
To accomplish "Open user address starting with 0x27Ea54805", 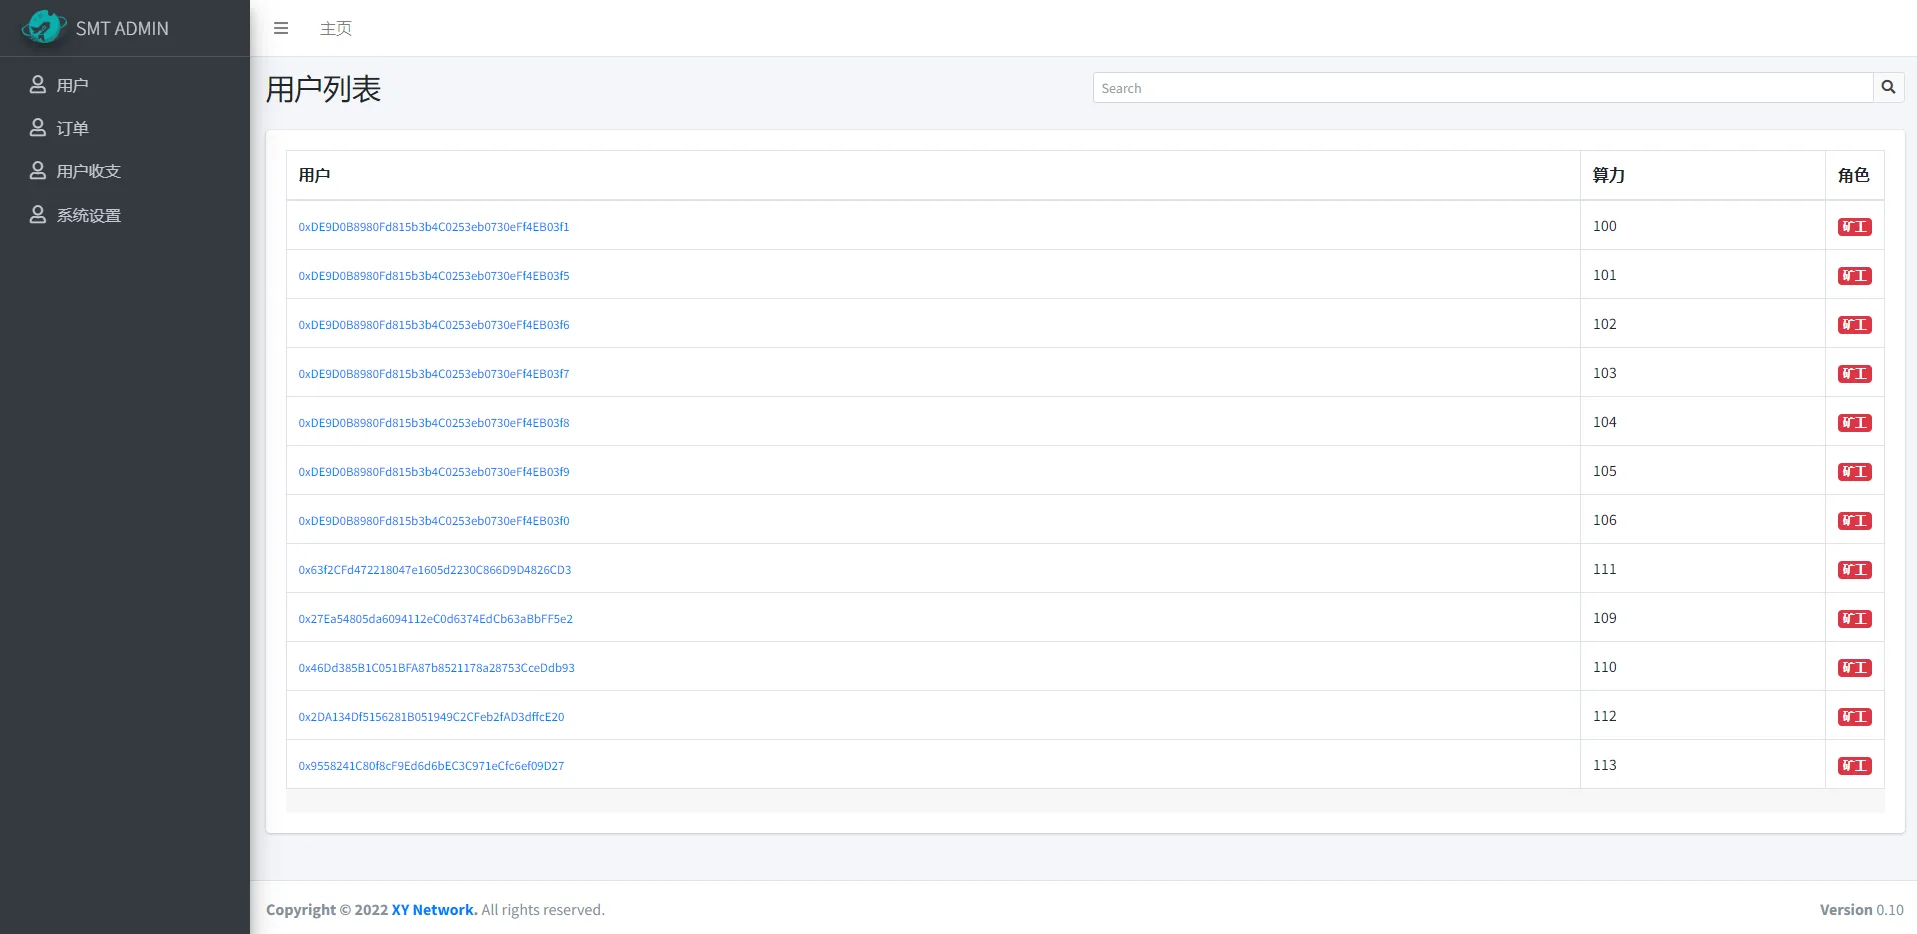I will tap(435, 619).
